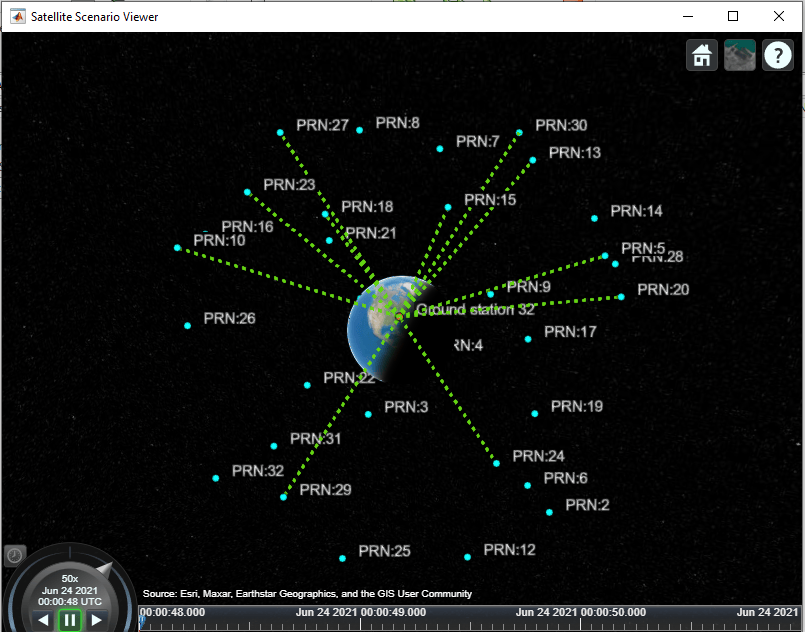The width and height of the screenshot is (805, 632).
Task: Select the PRN:24 satellite dot
Action: (x=496, y=463)
